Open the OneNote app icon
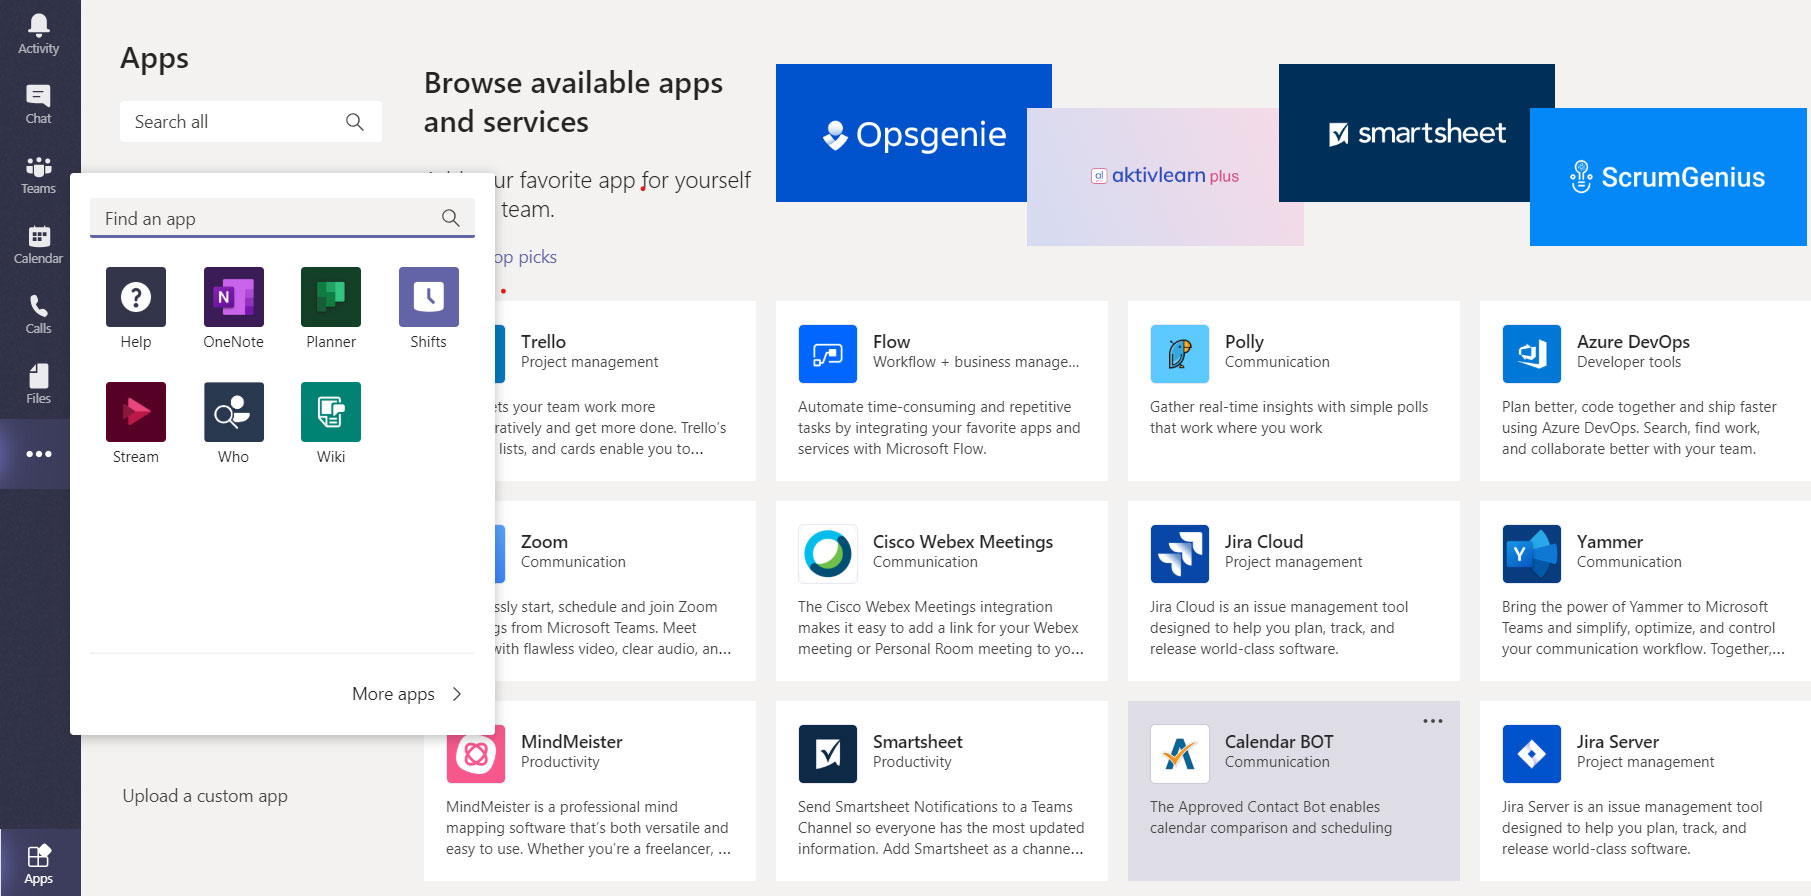This screenshot has height=896, width=1811. [234, 297]
